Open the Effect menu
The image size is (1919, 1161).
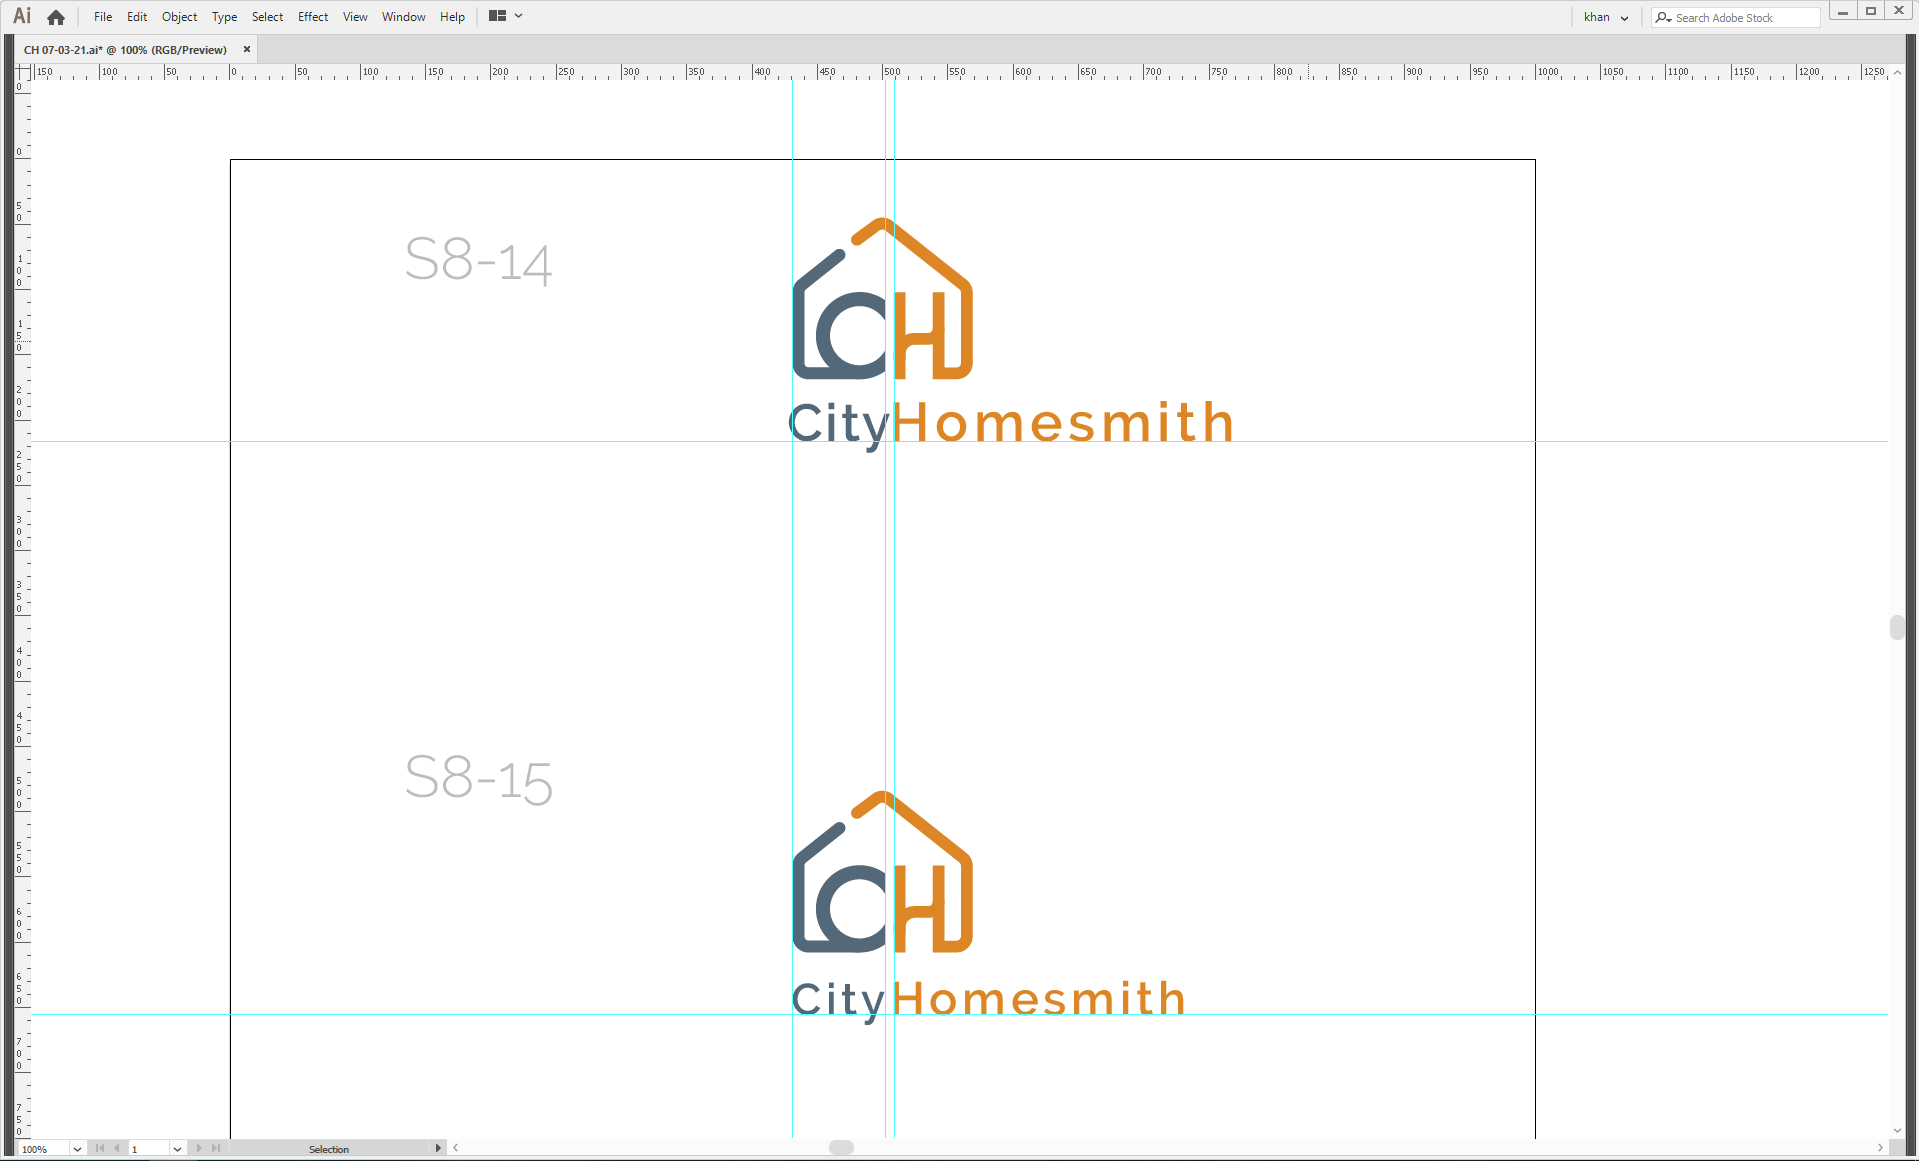click(x=312, y=16)
